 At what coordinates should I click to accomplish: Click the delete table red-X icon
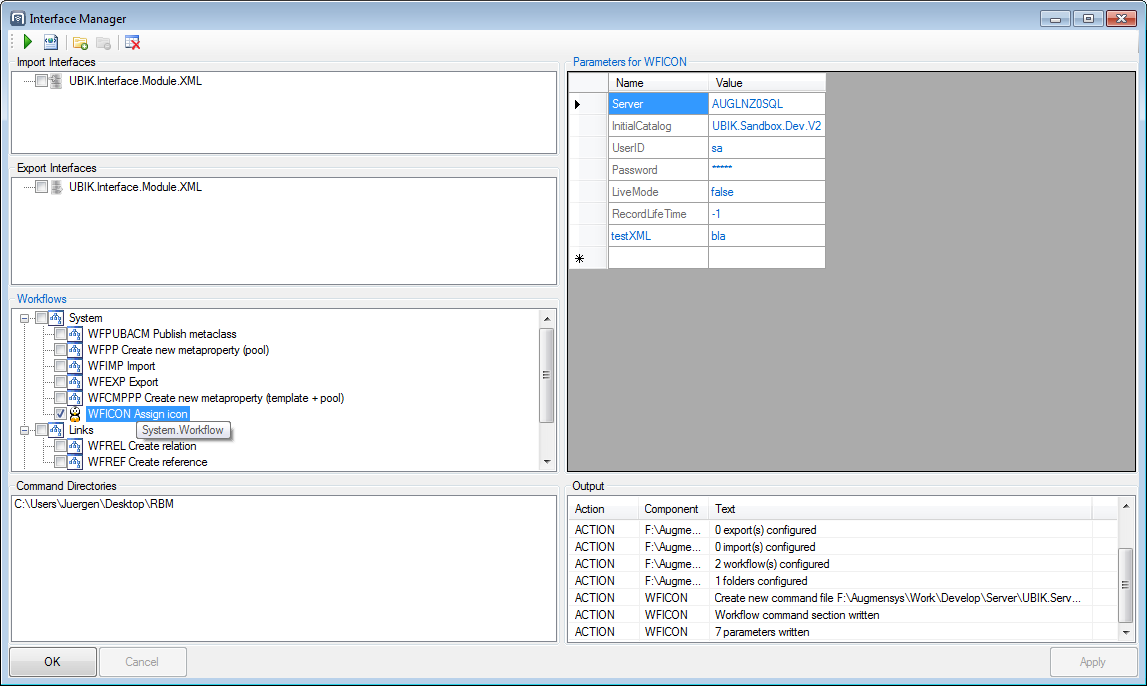tap(132, 43)
